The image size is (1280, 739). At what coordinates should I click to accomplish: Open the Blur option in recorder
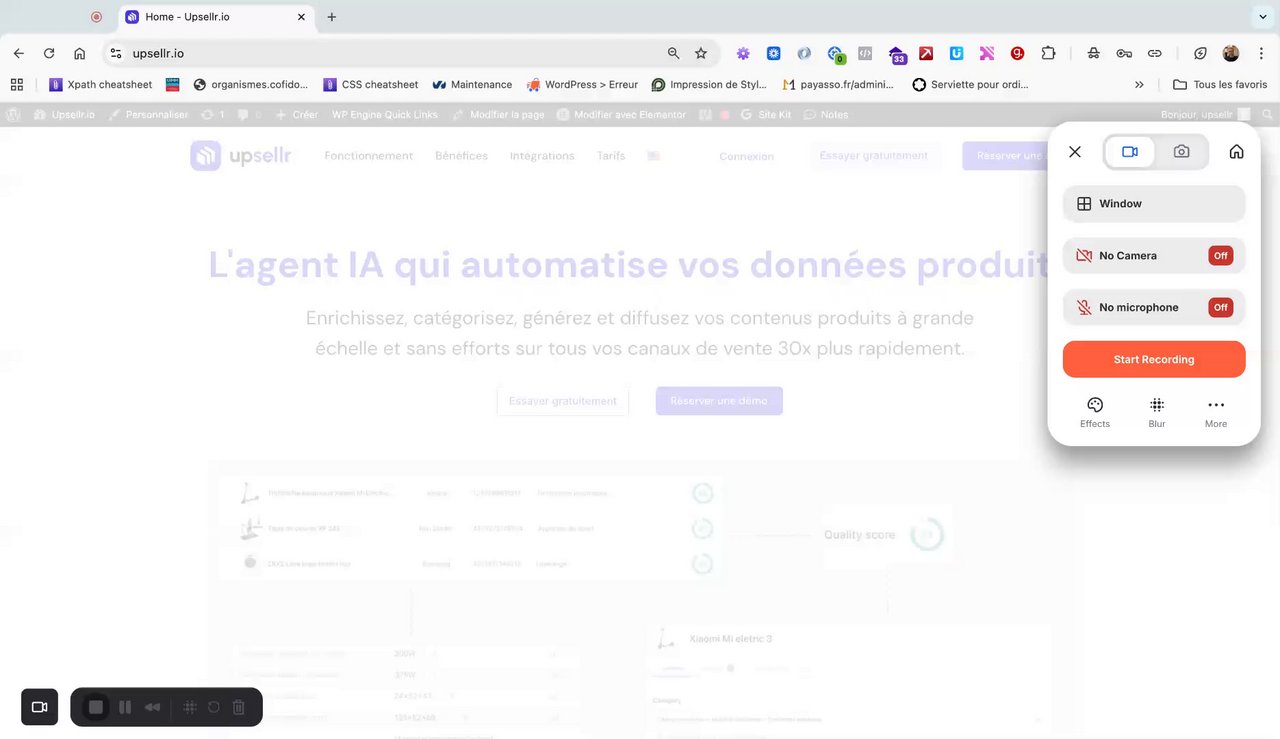(x=1157, y=412)
